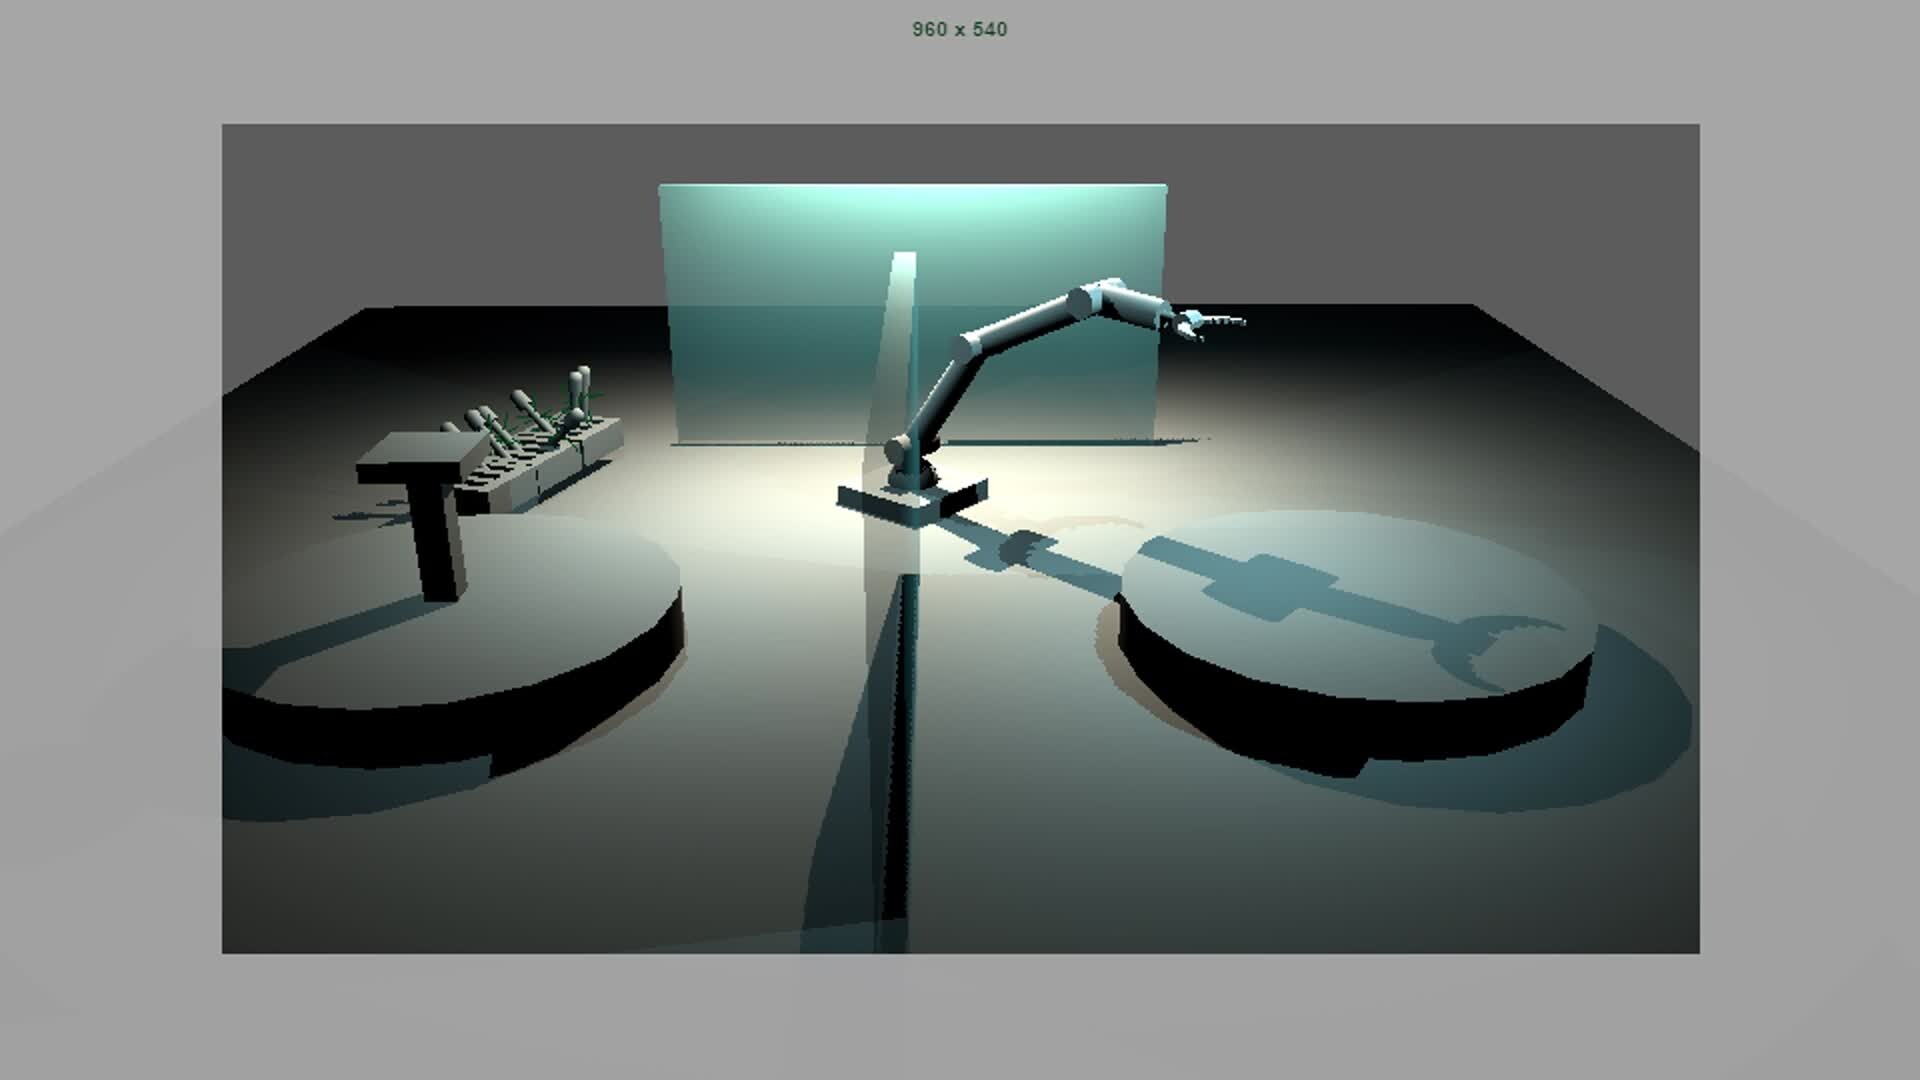This screenshot has height=1080, width=1920.
Task: Click the 960 x 540 resolution label
Action: point(959,29)
